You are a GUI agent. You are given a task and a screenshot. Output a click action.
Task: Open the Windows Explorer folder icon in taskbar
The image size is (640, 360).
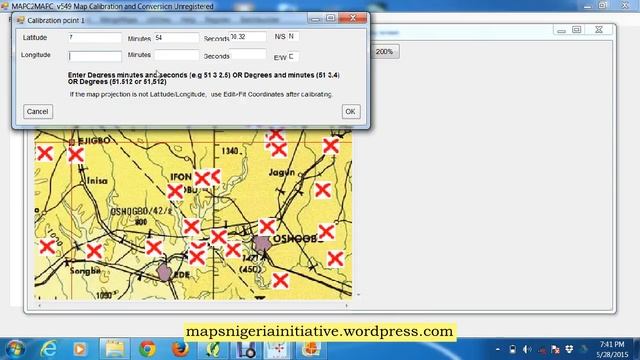pyautogui.click(x=115, y=349)
